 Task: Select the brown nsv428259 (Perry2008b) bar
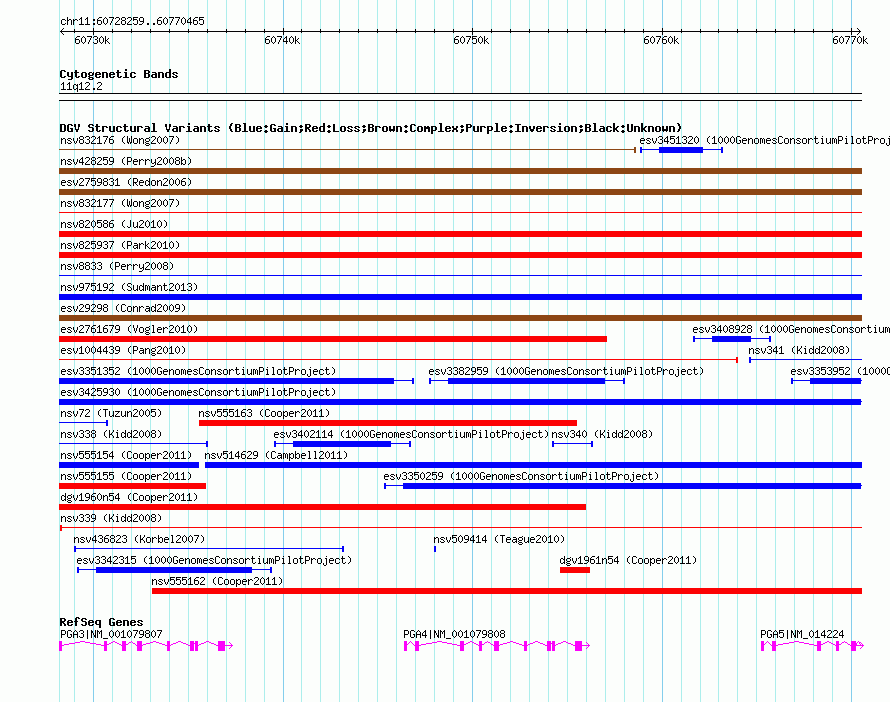[x=460, y=171]
